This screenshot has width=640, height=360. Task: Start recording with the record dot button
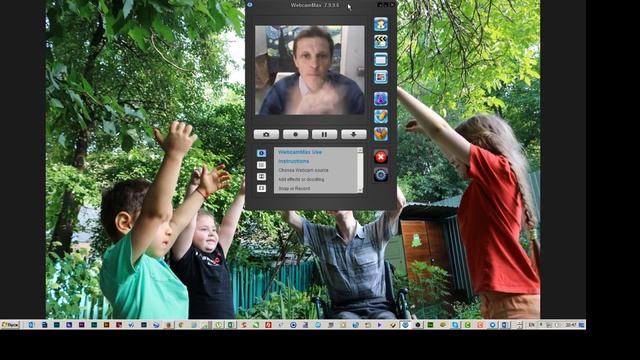tap(296, 134)
